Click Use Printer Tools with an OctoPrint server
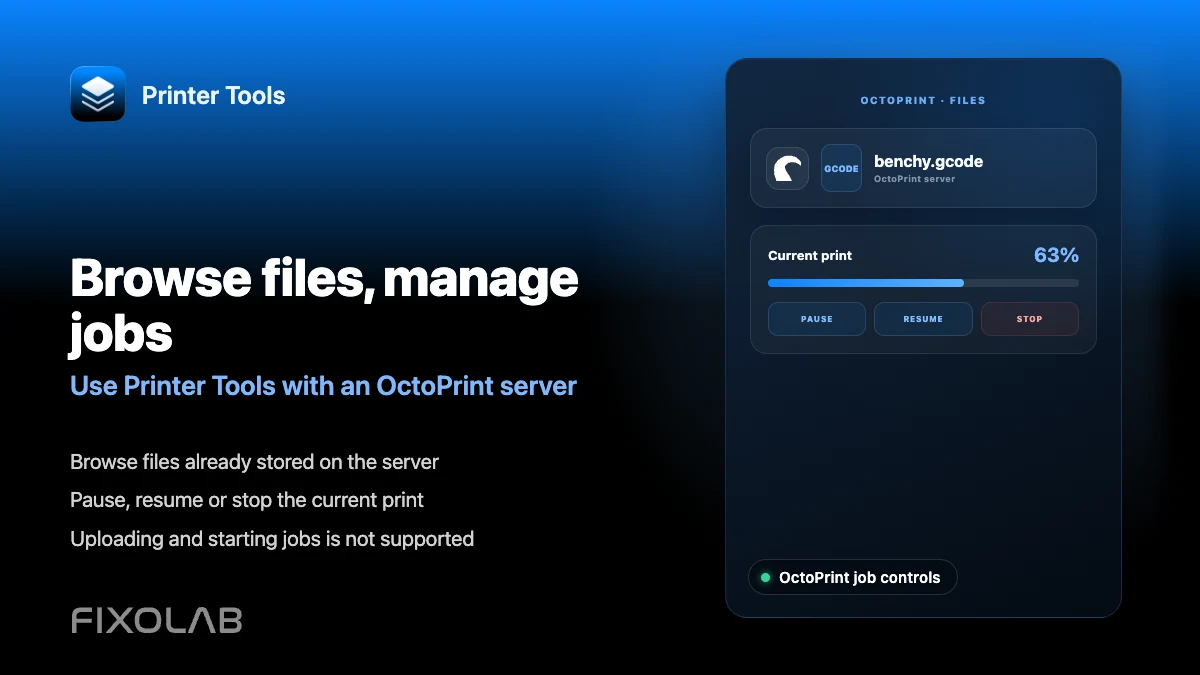Image resolution: width=1200 pixels, height=675 pixels. pos(324,386)
